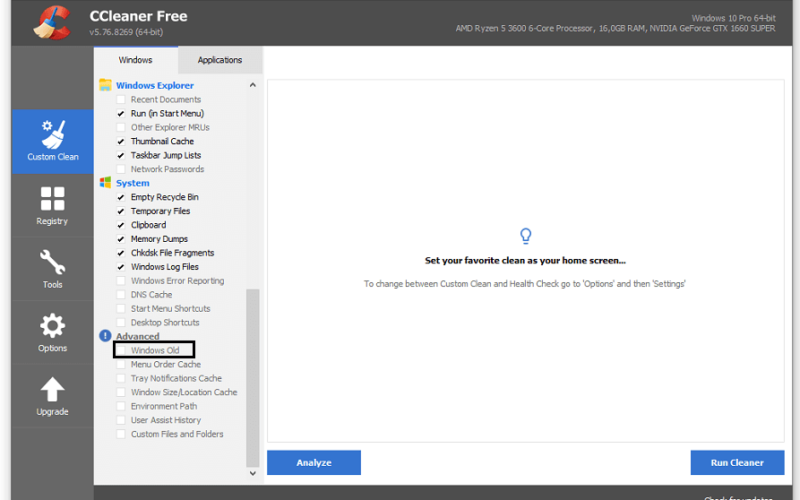
Task: Enable the Windows Old checkbox
Action: click(x=121, y=351)
